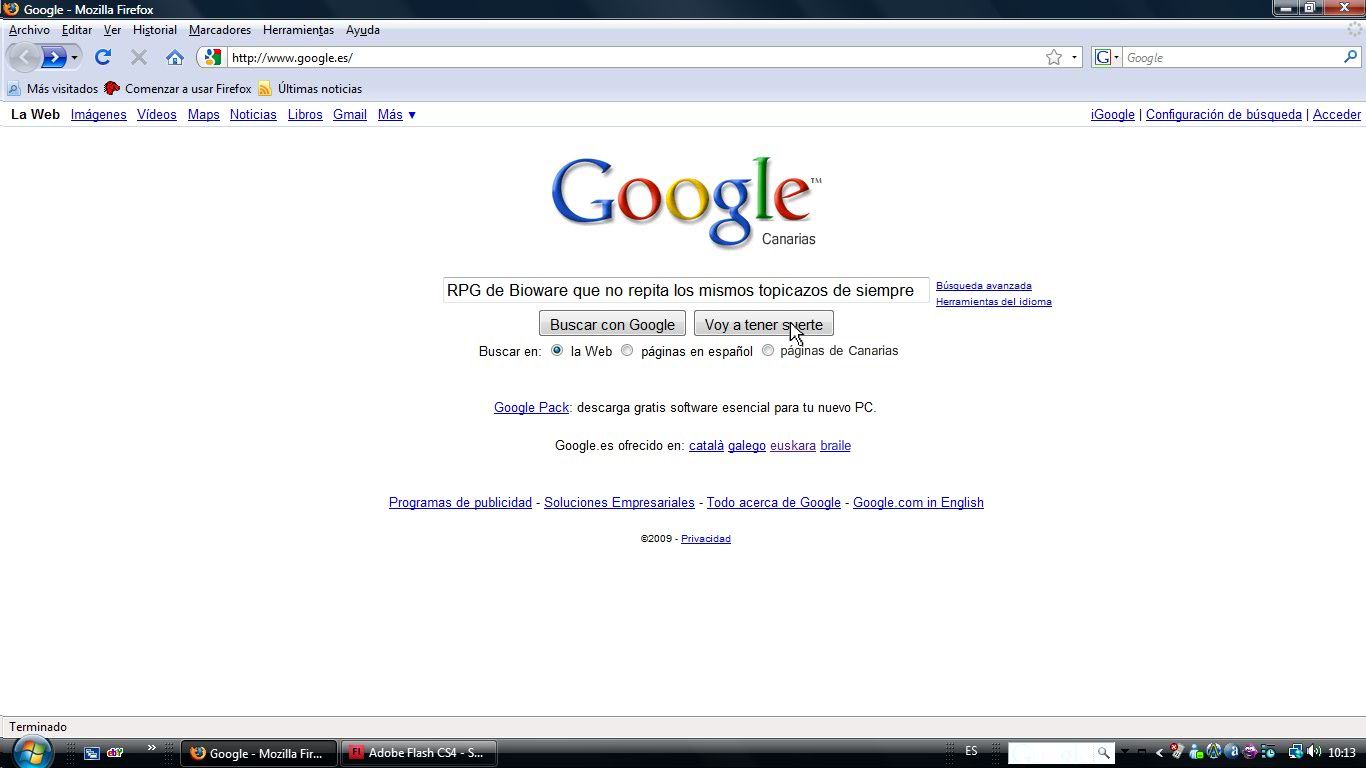Open the volume speaker tray icon

1314,752
